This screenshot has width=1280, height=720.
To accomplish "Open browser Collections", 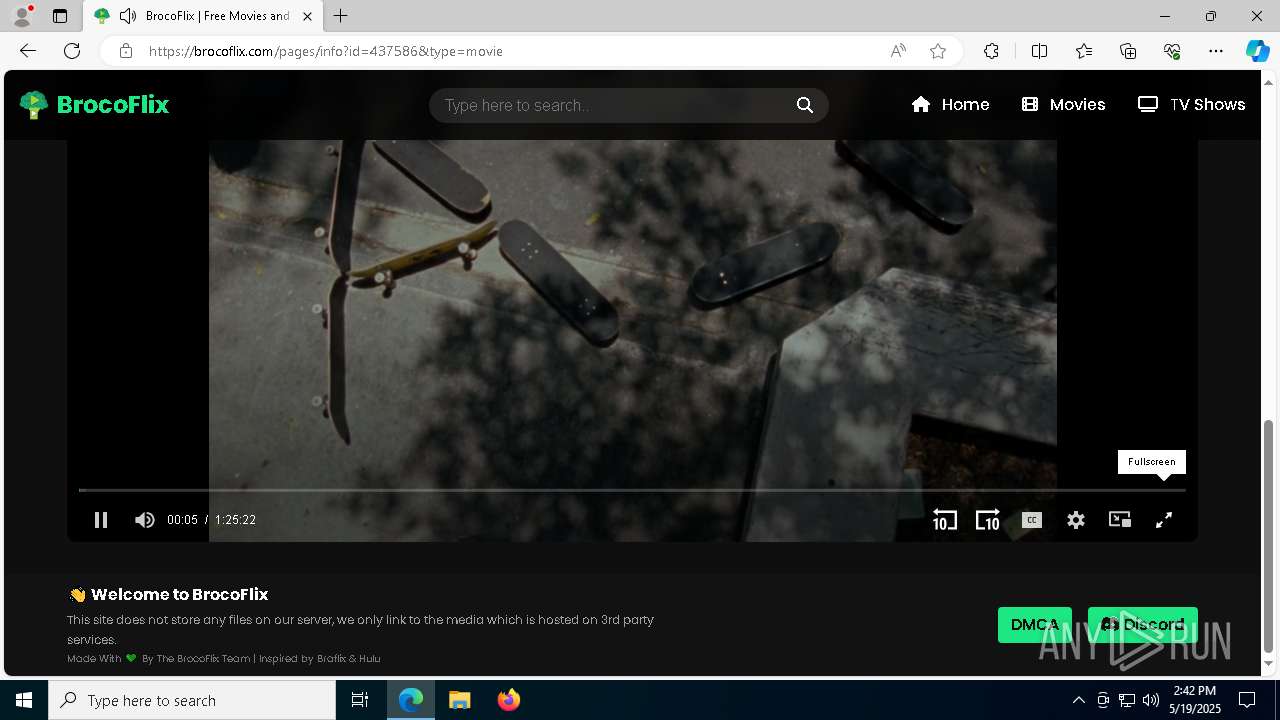I will (1128, 51).
